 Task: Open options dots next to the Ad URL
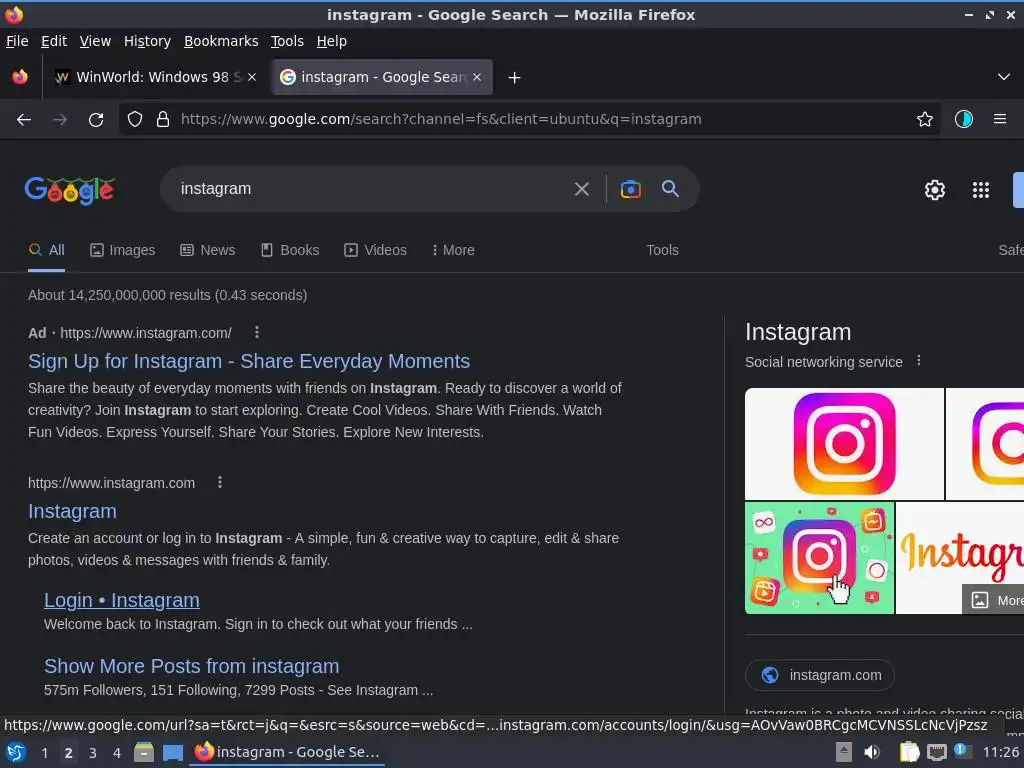pyautogui.click(x=257, y=333)
